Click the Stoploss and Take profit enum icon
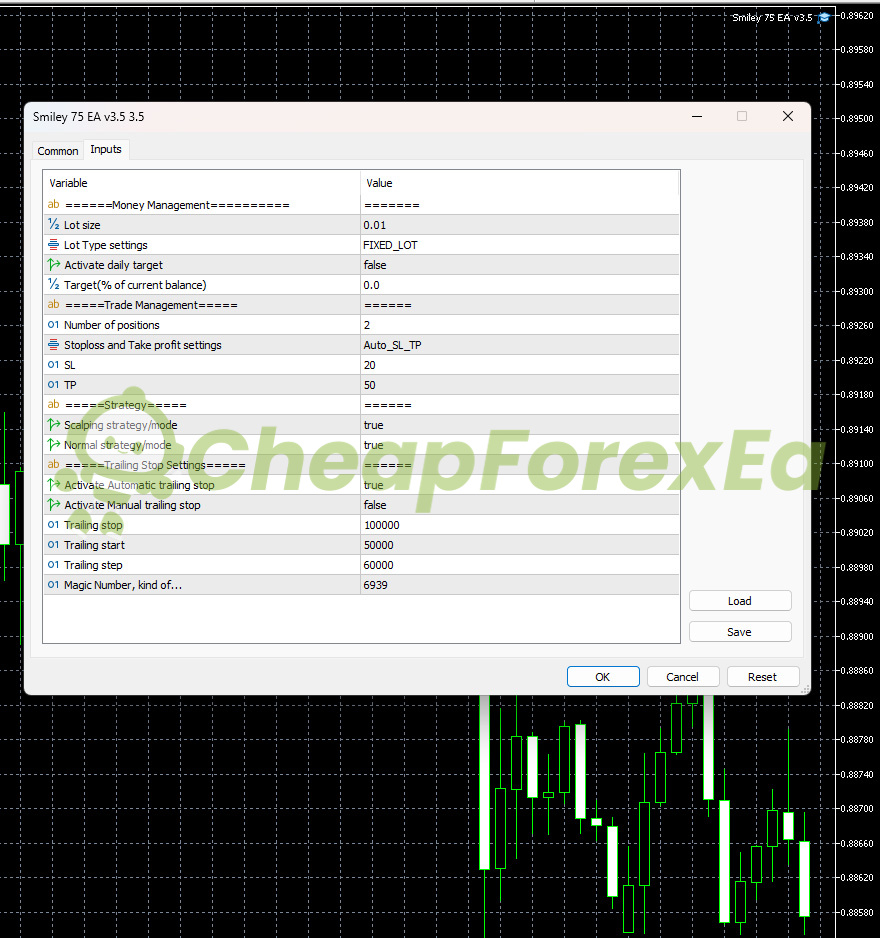The height and width of the screenshot is (938, 880). [x=53, y=345]
